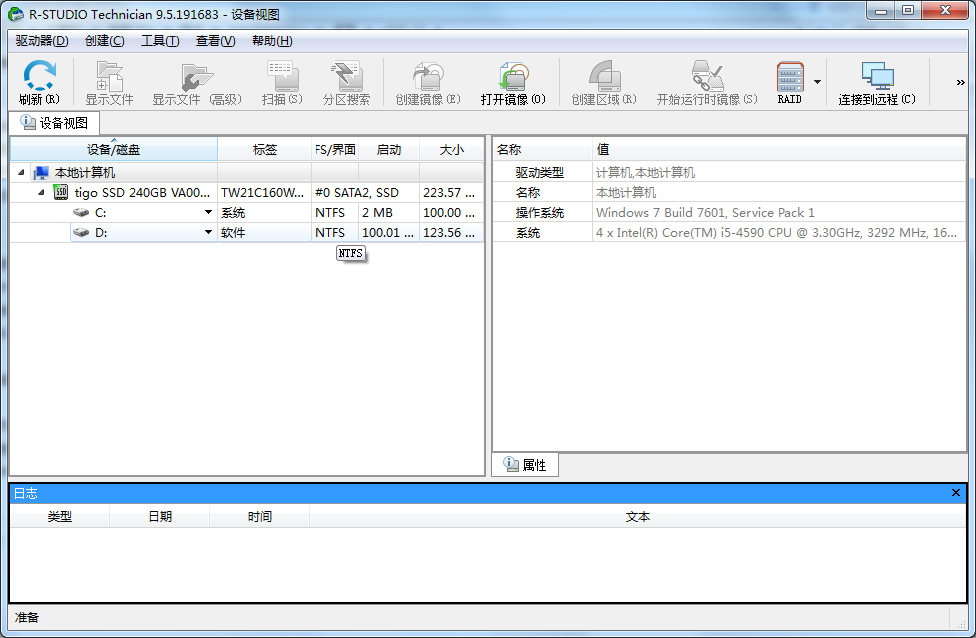
Task: Close the Log (日志) panel
Action: pos(956,493)
